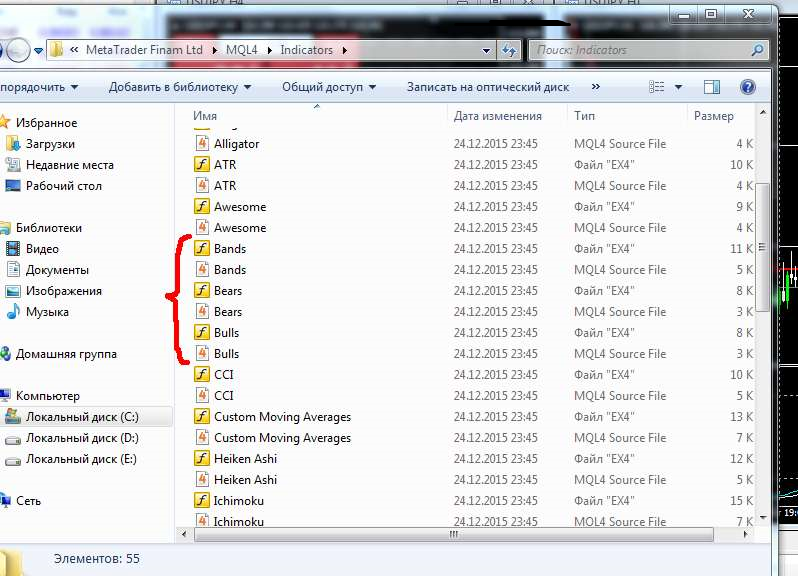Select Локальный диск (D:)
Screen dimensions: 798x576
(72, 438)
